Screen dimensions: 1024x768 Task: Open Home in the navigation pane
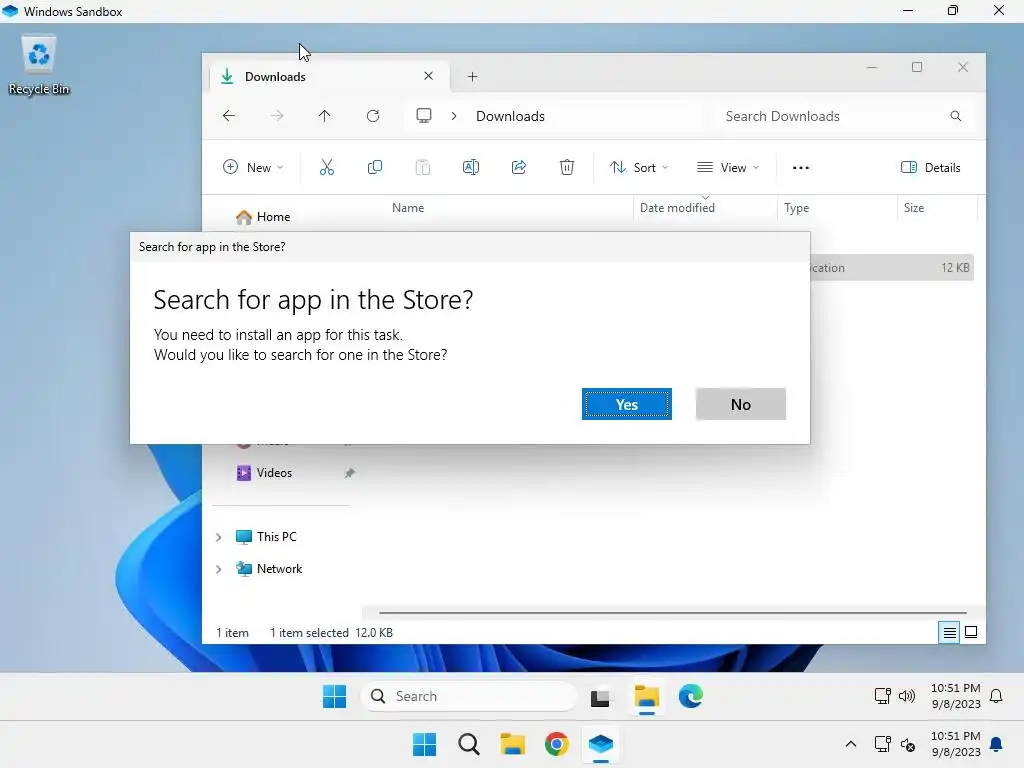[263, 216]
